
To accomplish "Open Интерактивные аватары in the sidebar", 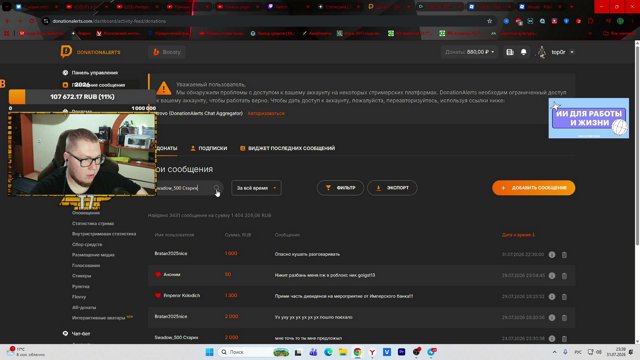I will coord(98,318).
